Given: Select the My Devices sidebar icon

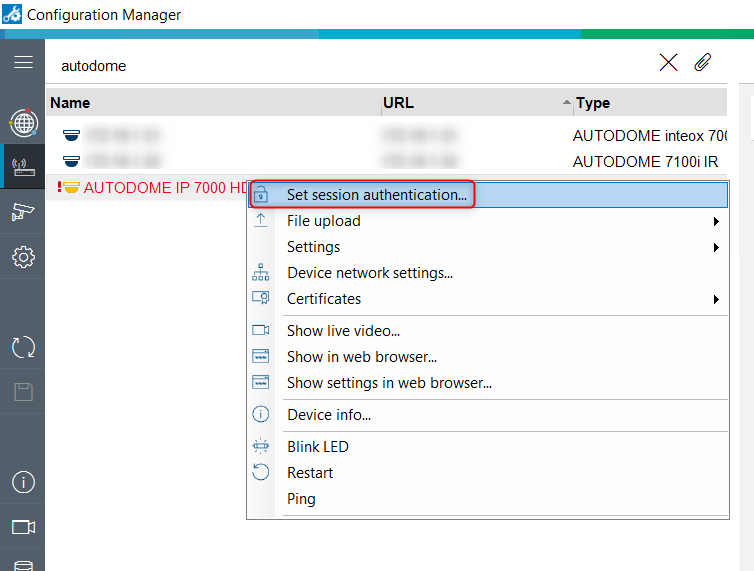Looking at the screenshot, I should (x=24, y=167).
